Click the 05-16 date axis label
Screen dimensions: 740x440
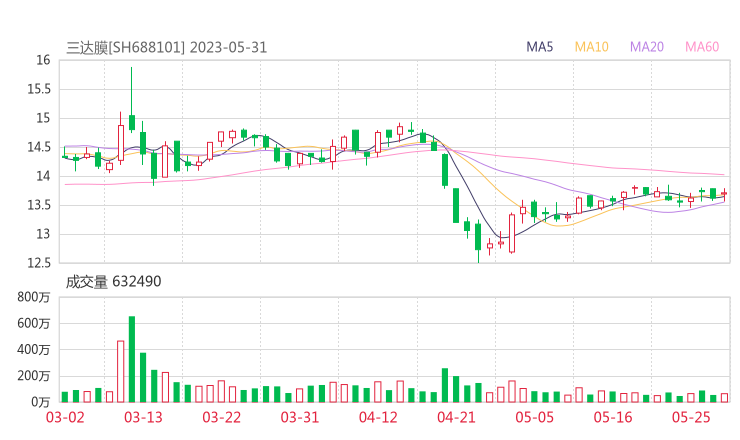point(613,417)
